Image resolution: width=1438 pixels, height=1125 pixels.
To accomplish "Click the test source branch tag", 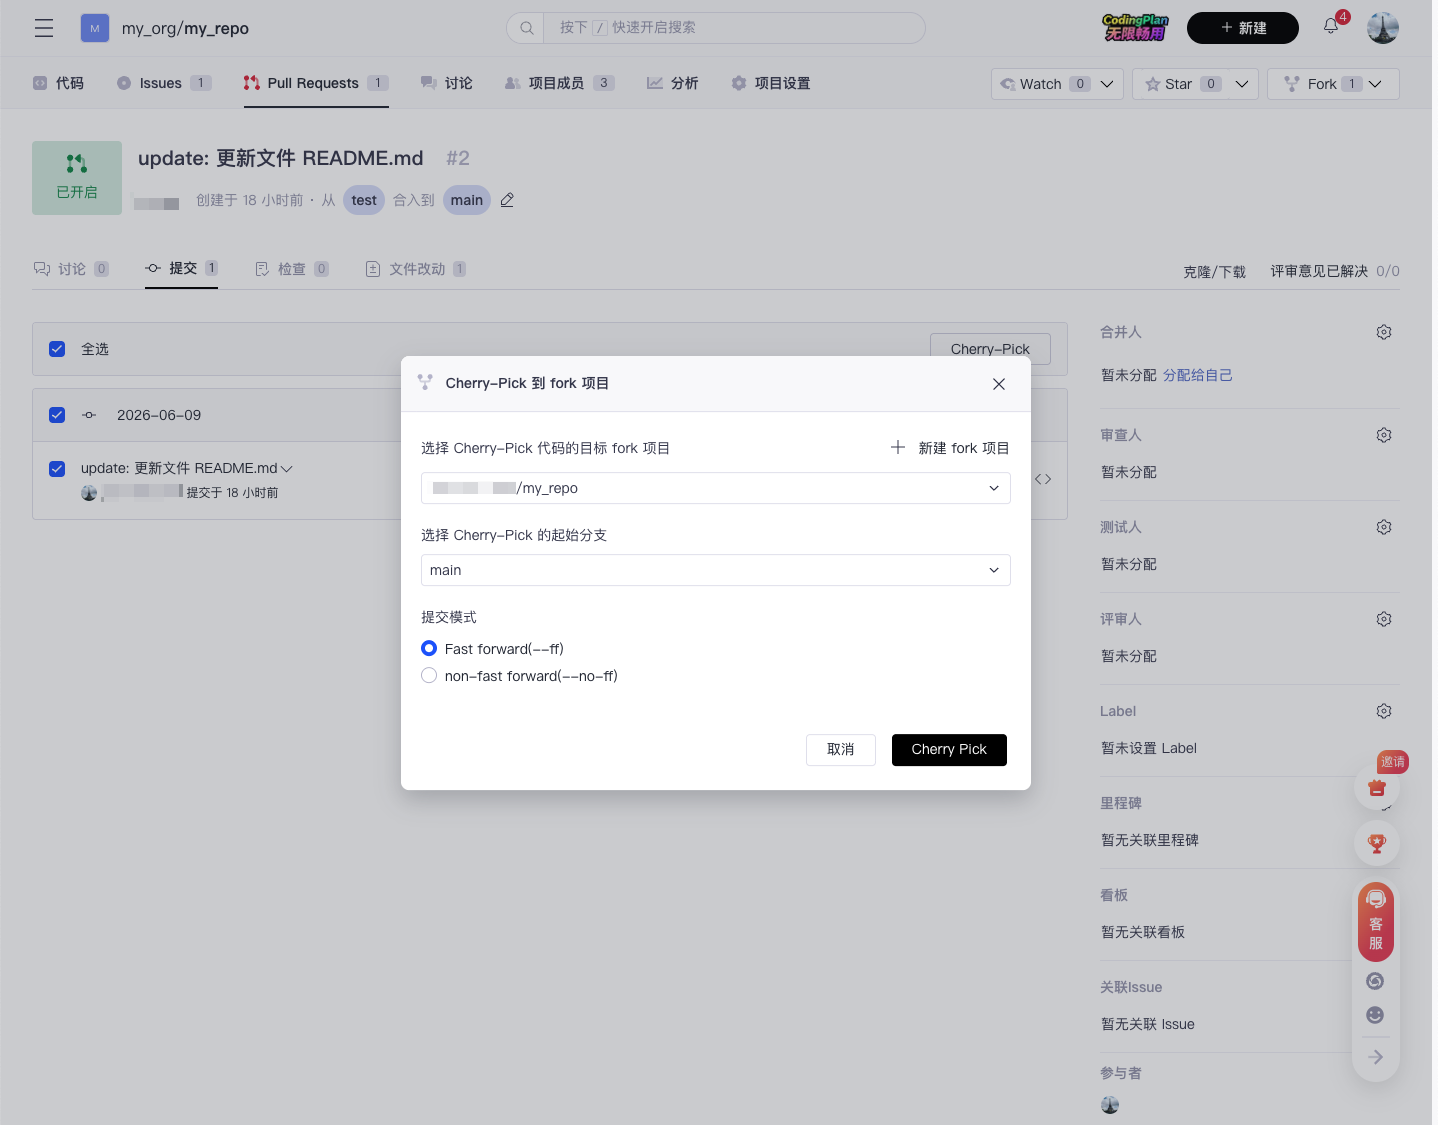I will pyautogui.click(x=364, y=200).
